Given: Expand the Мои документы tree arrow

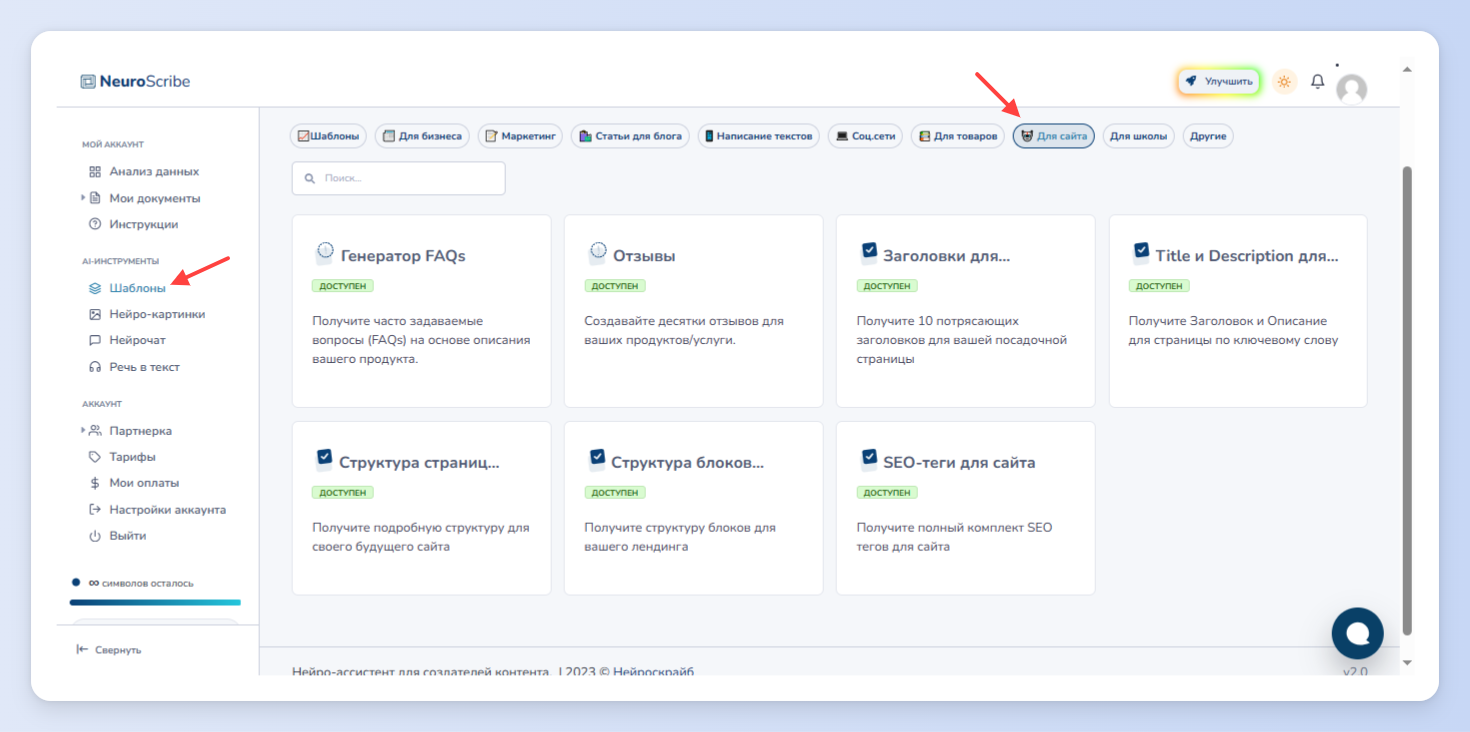Looking at the screenshot, I should (83, 198).
